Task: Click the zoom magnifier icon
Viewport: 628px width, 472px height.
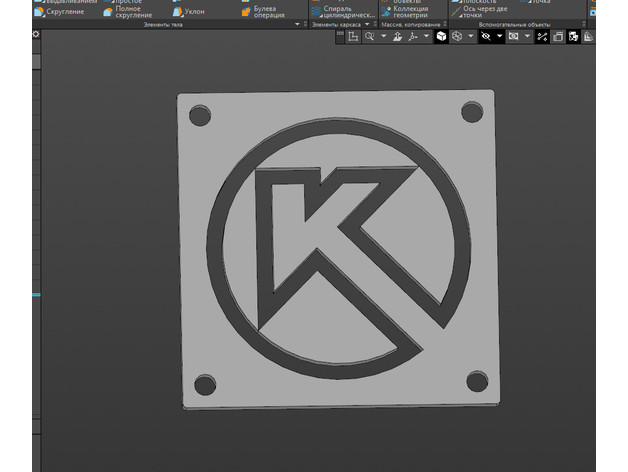Action: click(369, 36)
